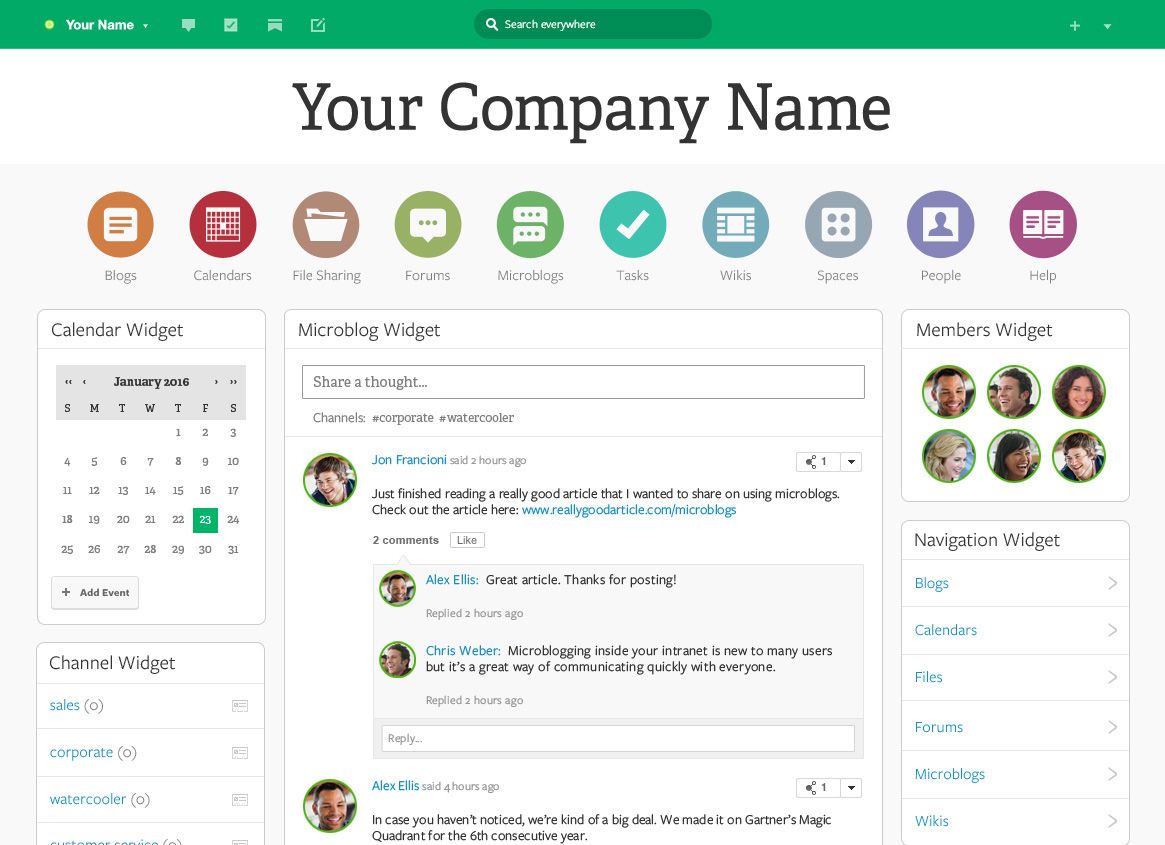Open the share count dropdown on Jon's post

pyautogui.click(x=851, y=461)
